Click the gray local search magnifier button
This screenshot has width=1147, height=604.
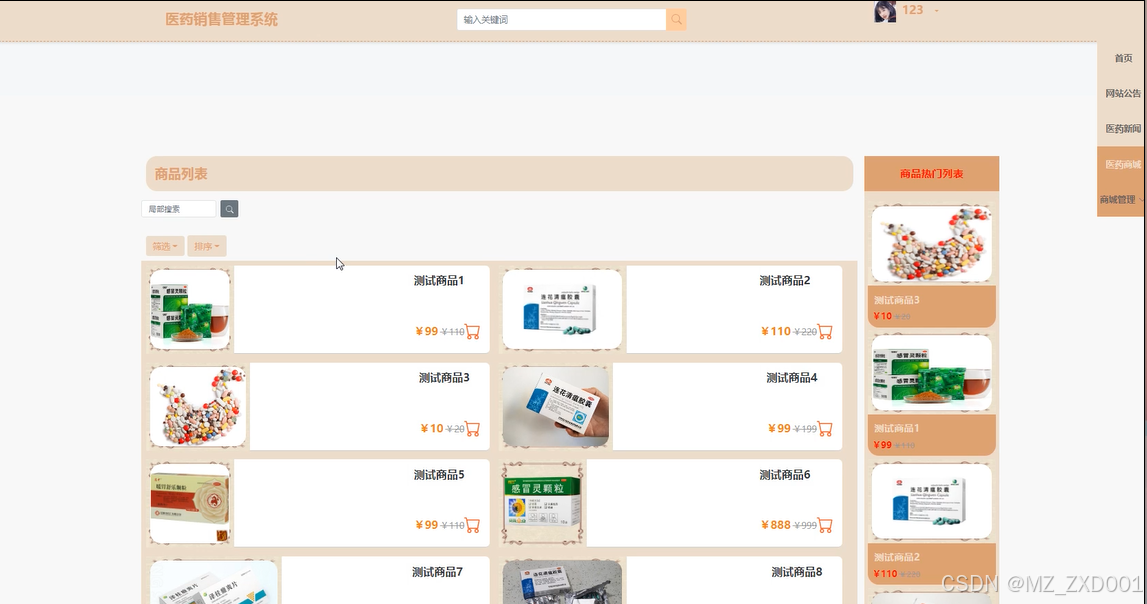229,209
